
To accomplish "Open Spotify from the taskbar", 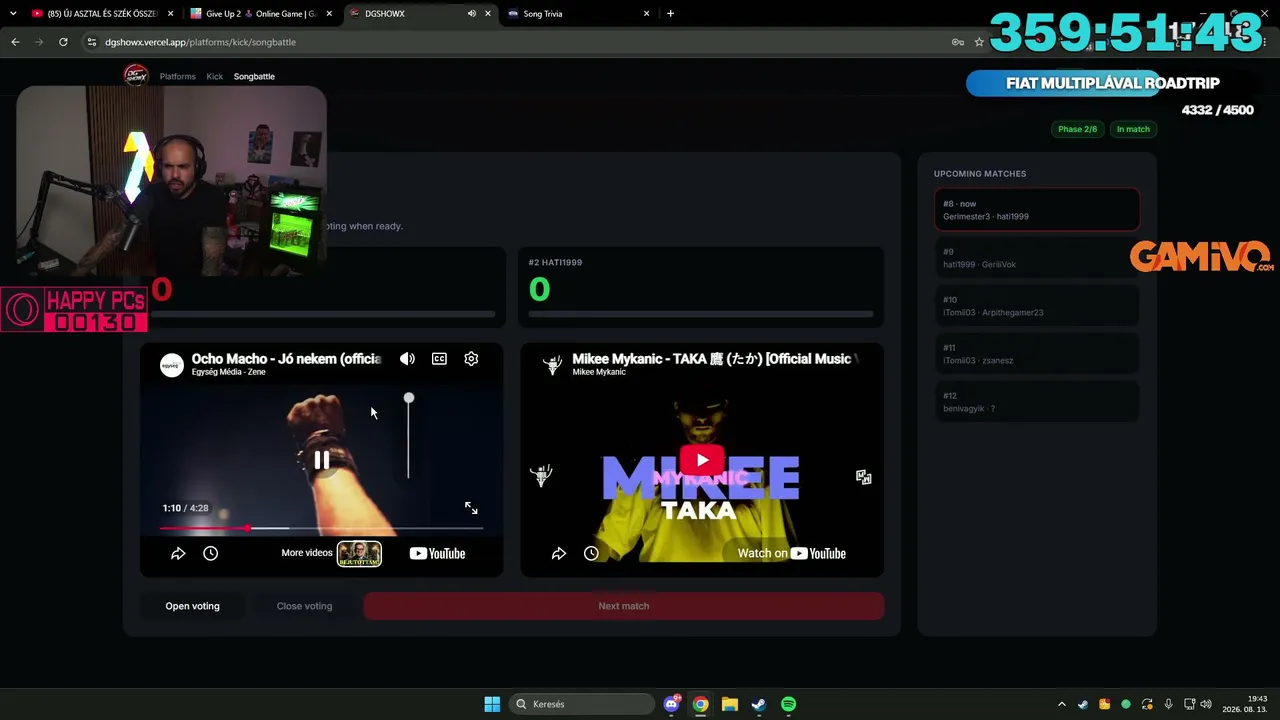I will 788,704.
